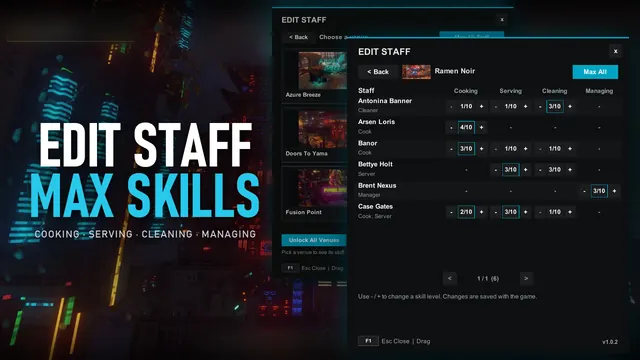Click Brent Nexus 3/10 Managing value
The image size is (640, 360).
point(599,191)
